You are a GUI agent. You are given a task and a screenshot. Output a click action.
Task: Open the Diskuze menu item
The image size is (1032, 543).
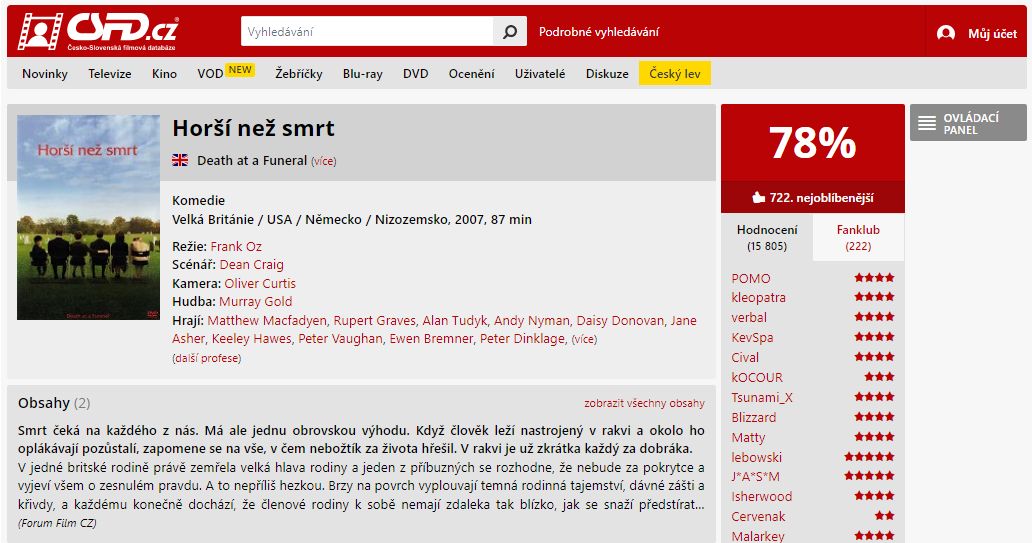point(607,74)
